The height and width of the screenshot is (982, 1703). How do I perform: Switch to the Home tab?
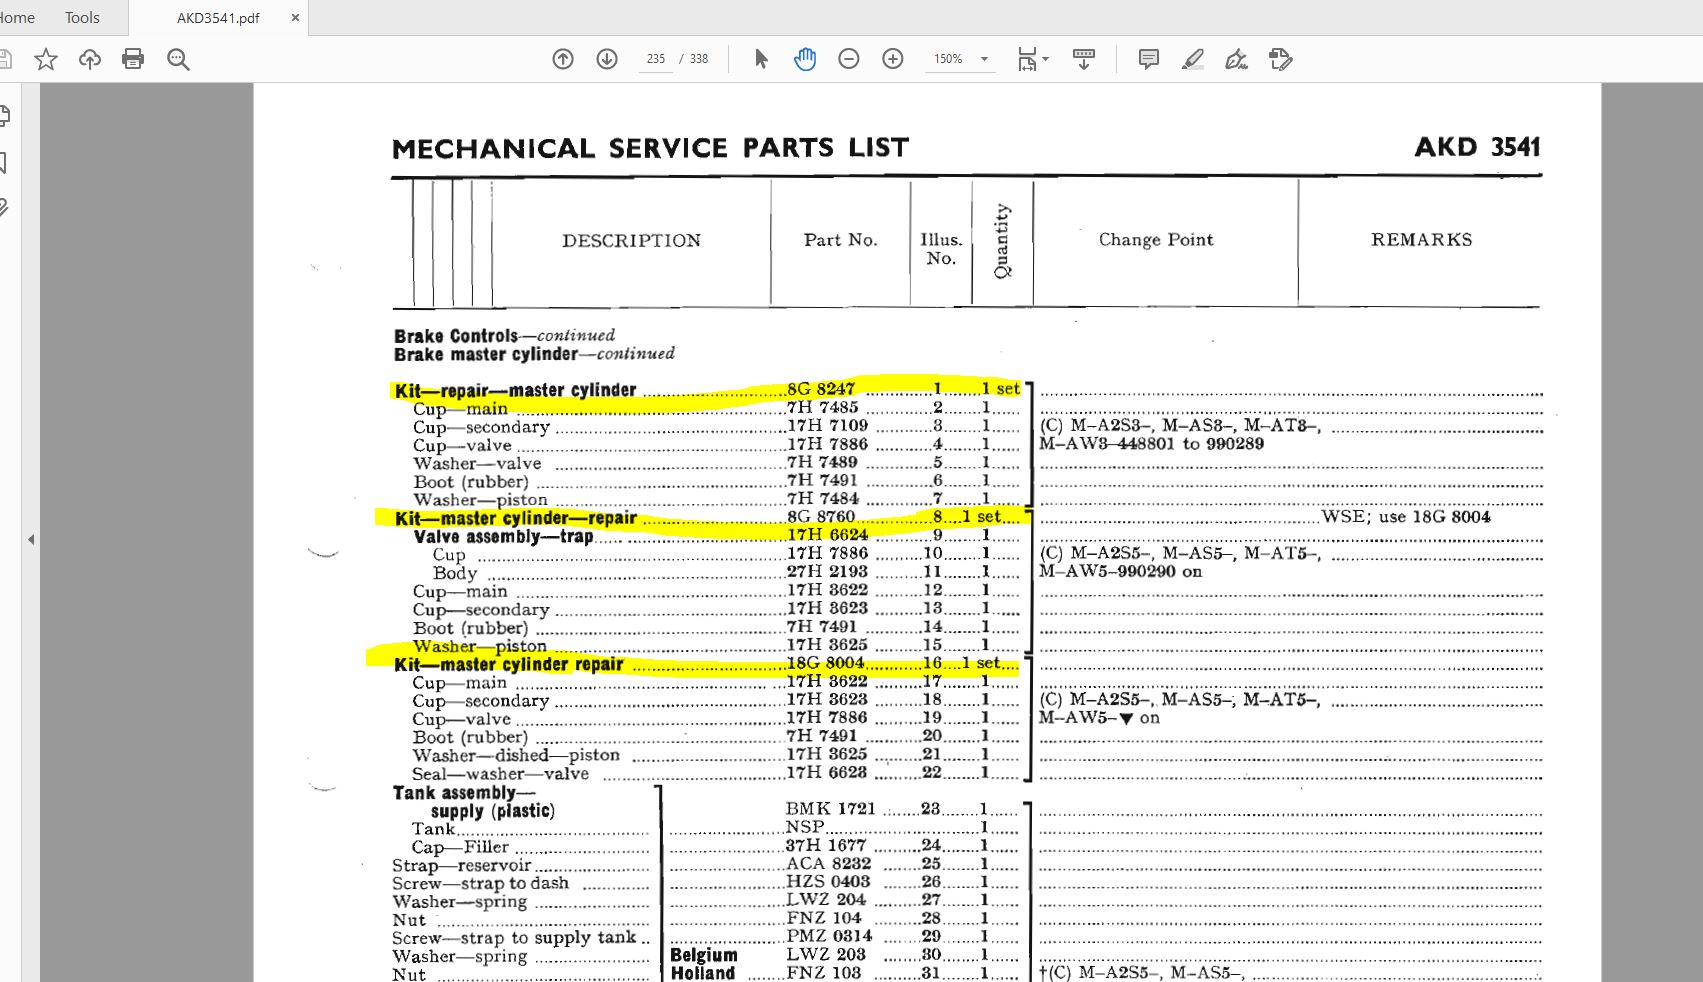(x=17, y=18)
